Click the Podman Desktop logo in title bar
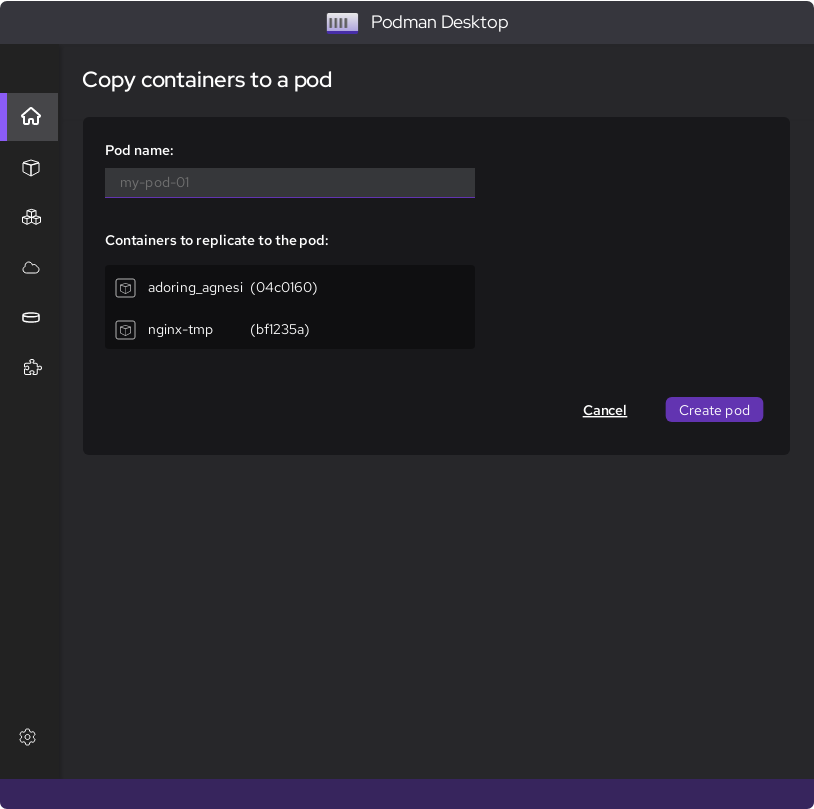Screen dimensions: 814x809 pos(342,22)
